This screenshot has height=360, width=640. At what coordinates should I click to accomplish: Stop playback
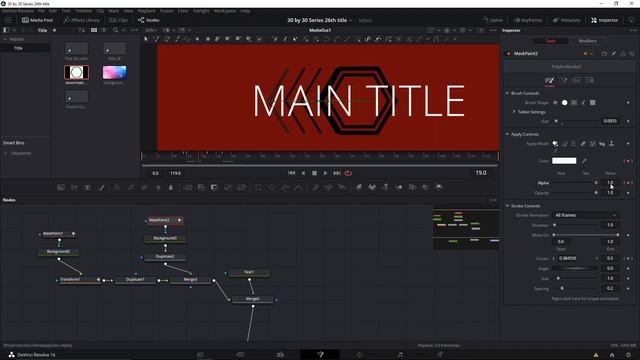(314, 173)
